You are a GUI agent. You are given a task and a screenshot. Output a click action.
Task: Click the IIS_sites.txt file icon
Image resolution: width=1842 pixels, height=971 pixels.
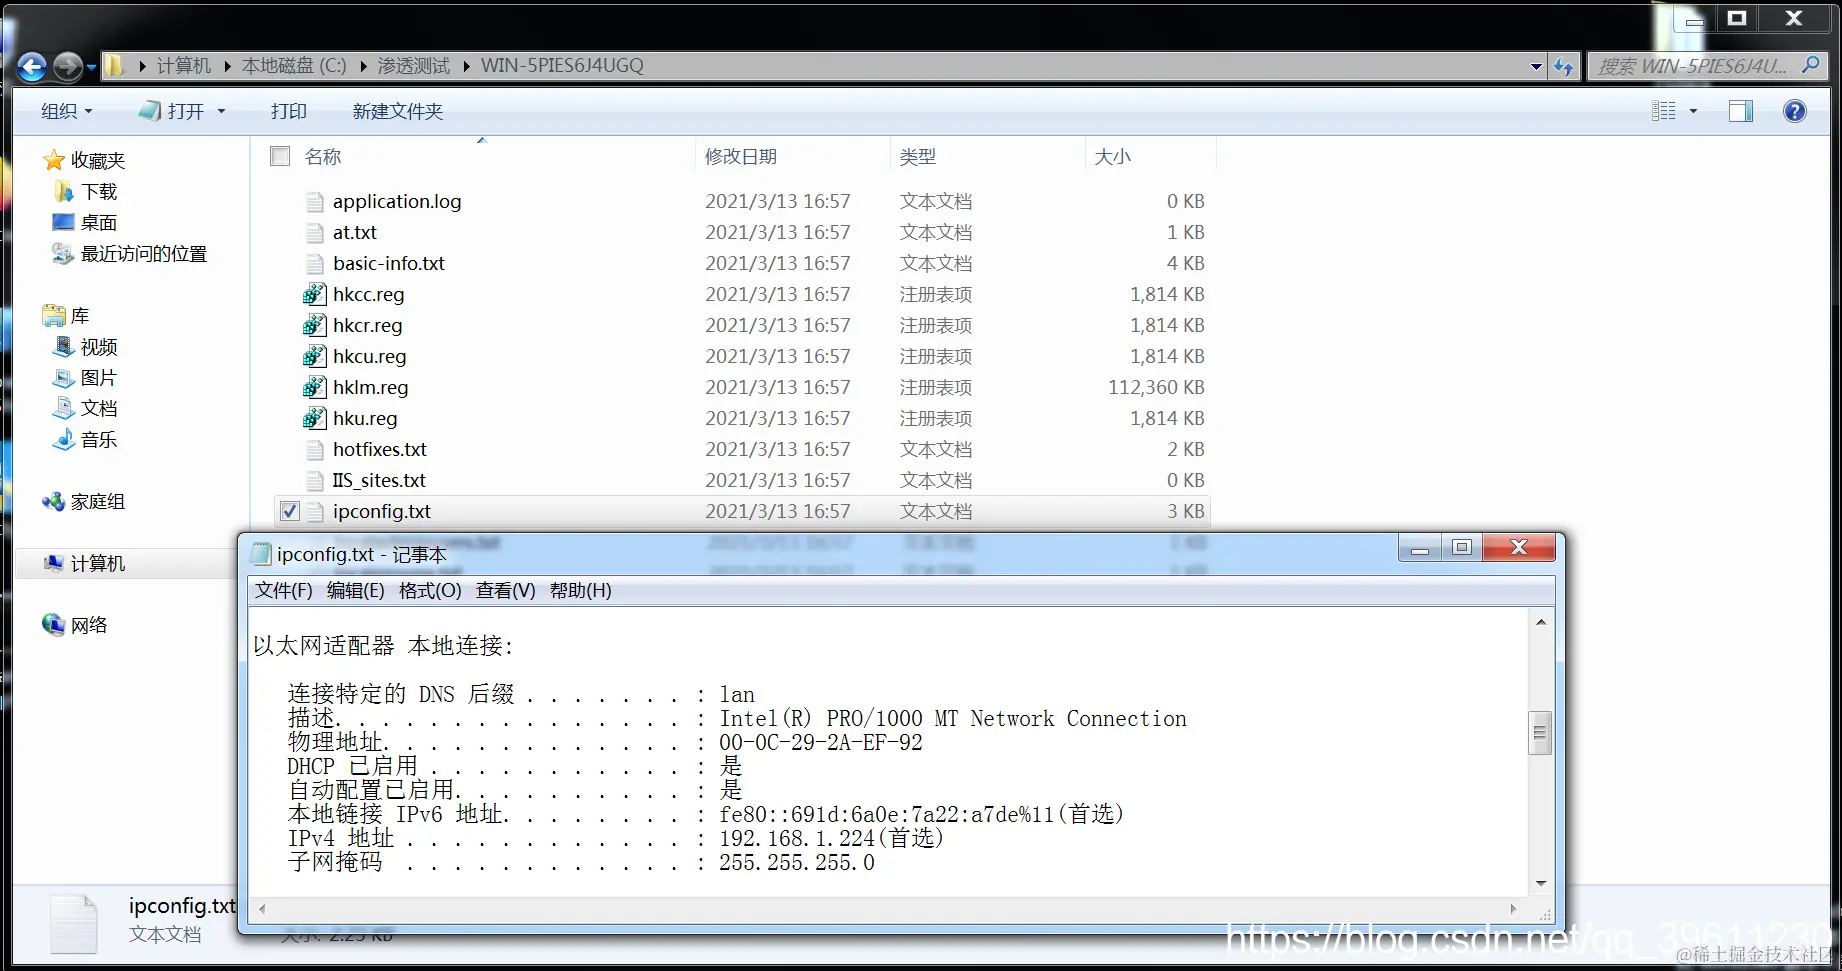click(315, 481)
